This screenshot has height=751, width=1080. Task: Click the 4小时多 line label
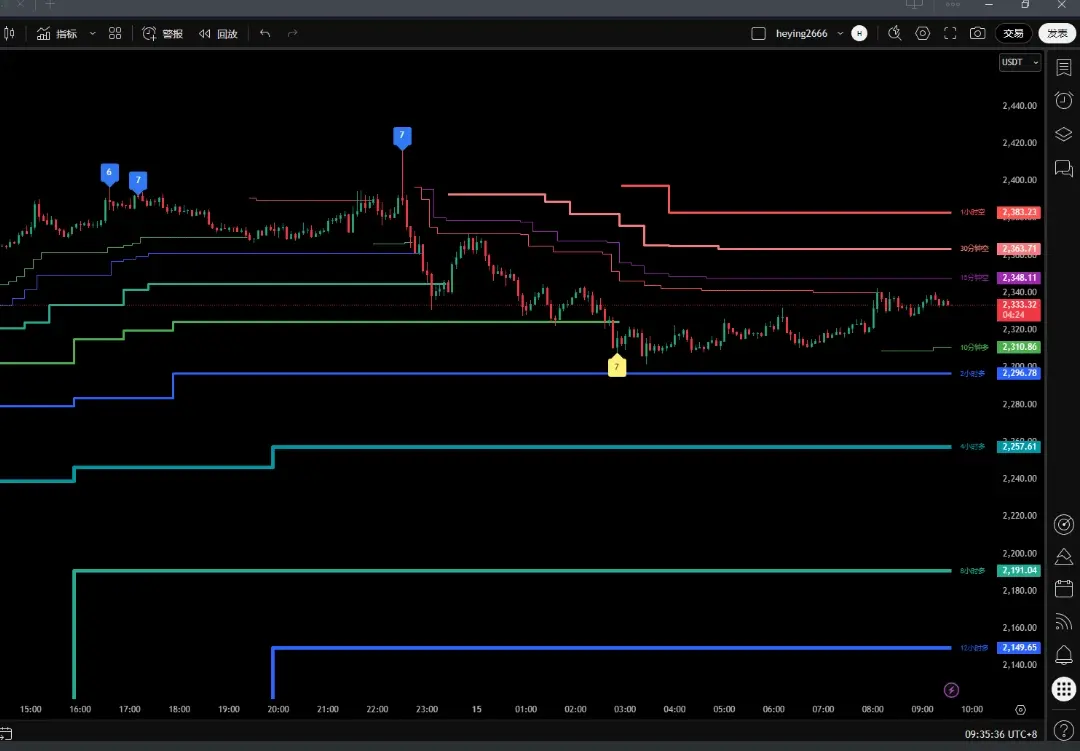click(x=973, y=446)
